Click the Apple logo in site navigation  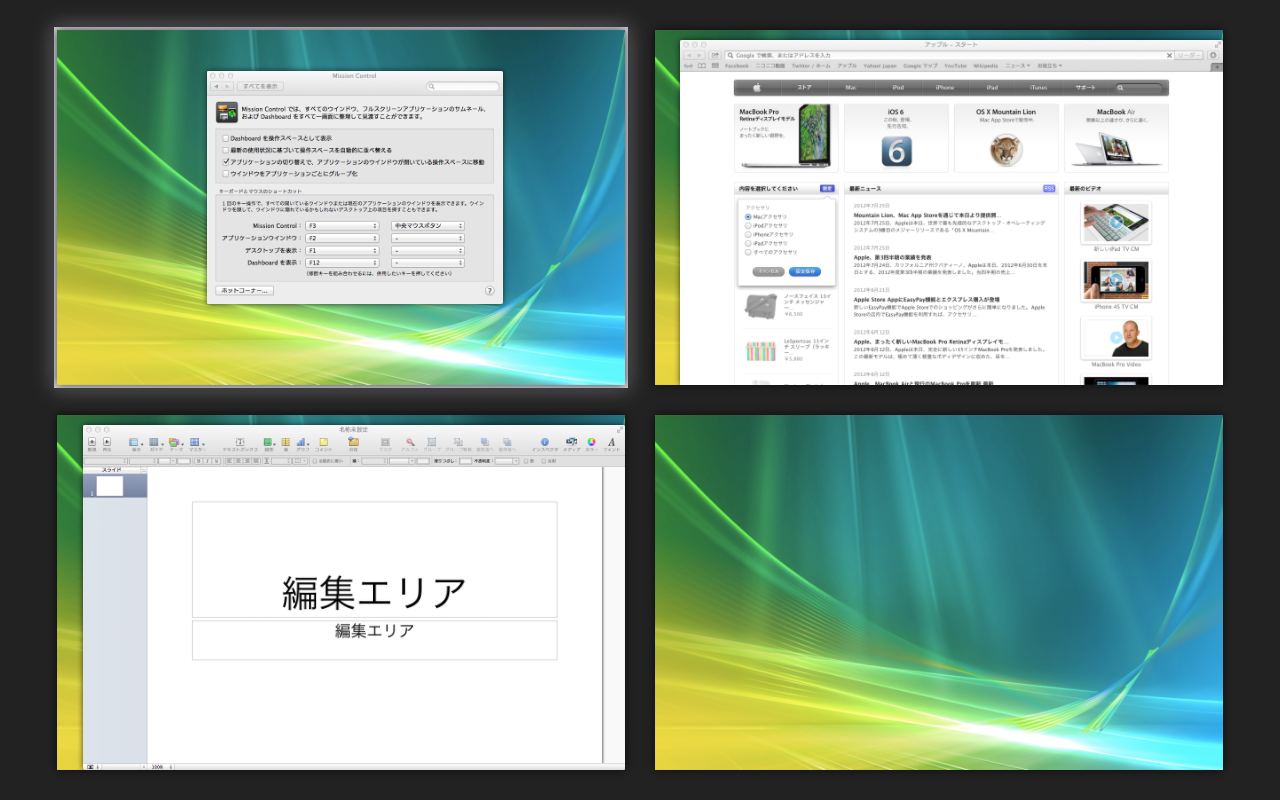pos(757,88)
